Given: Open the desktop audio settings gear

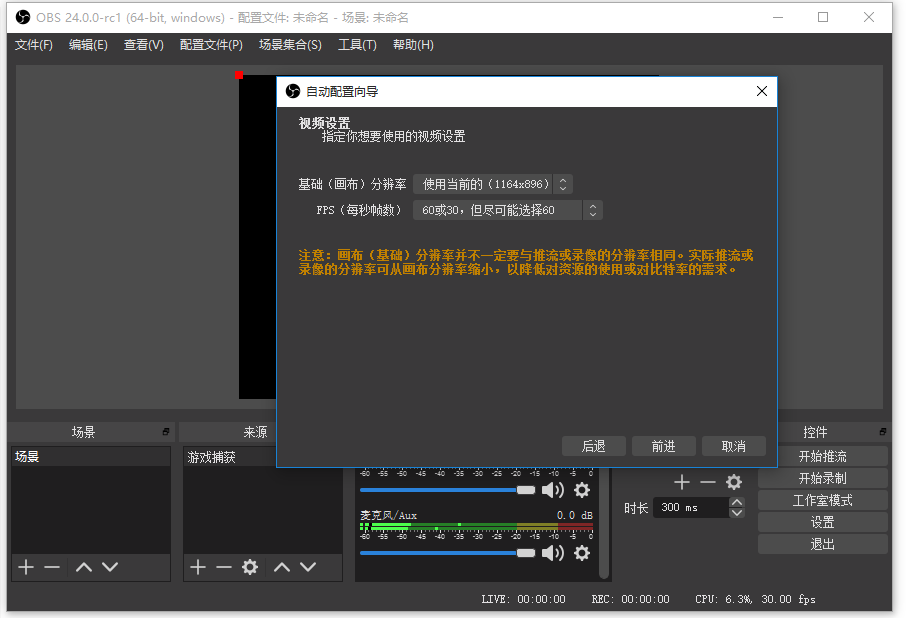Looking at the screenshot, I should tap(582, 490).
